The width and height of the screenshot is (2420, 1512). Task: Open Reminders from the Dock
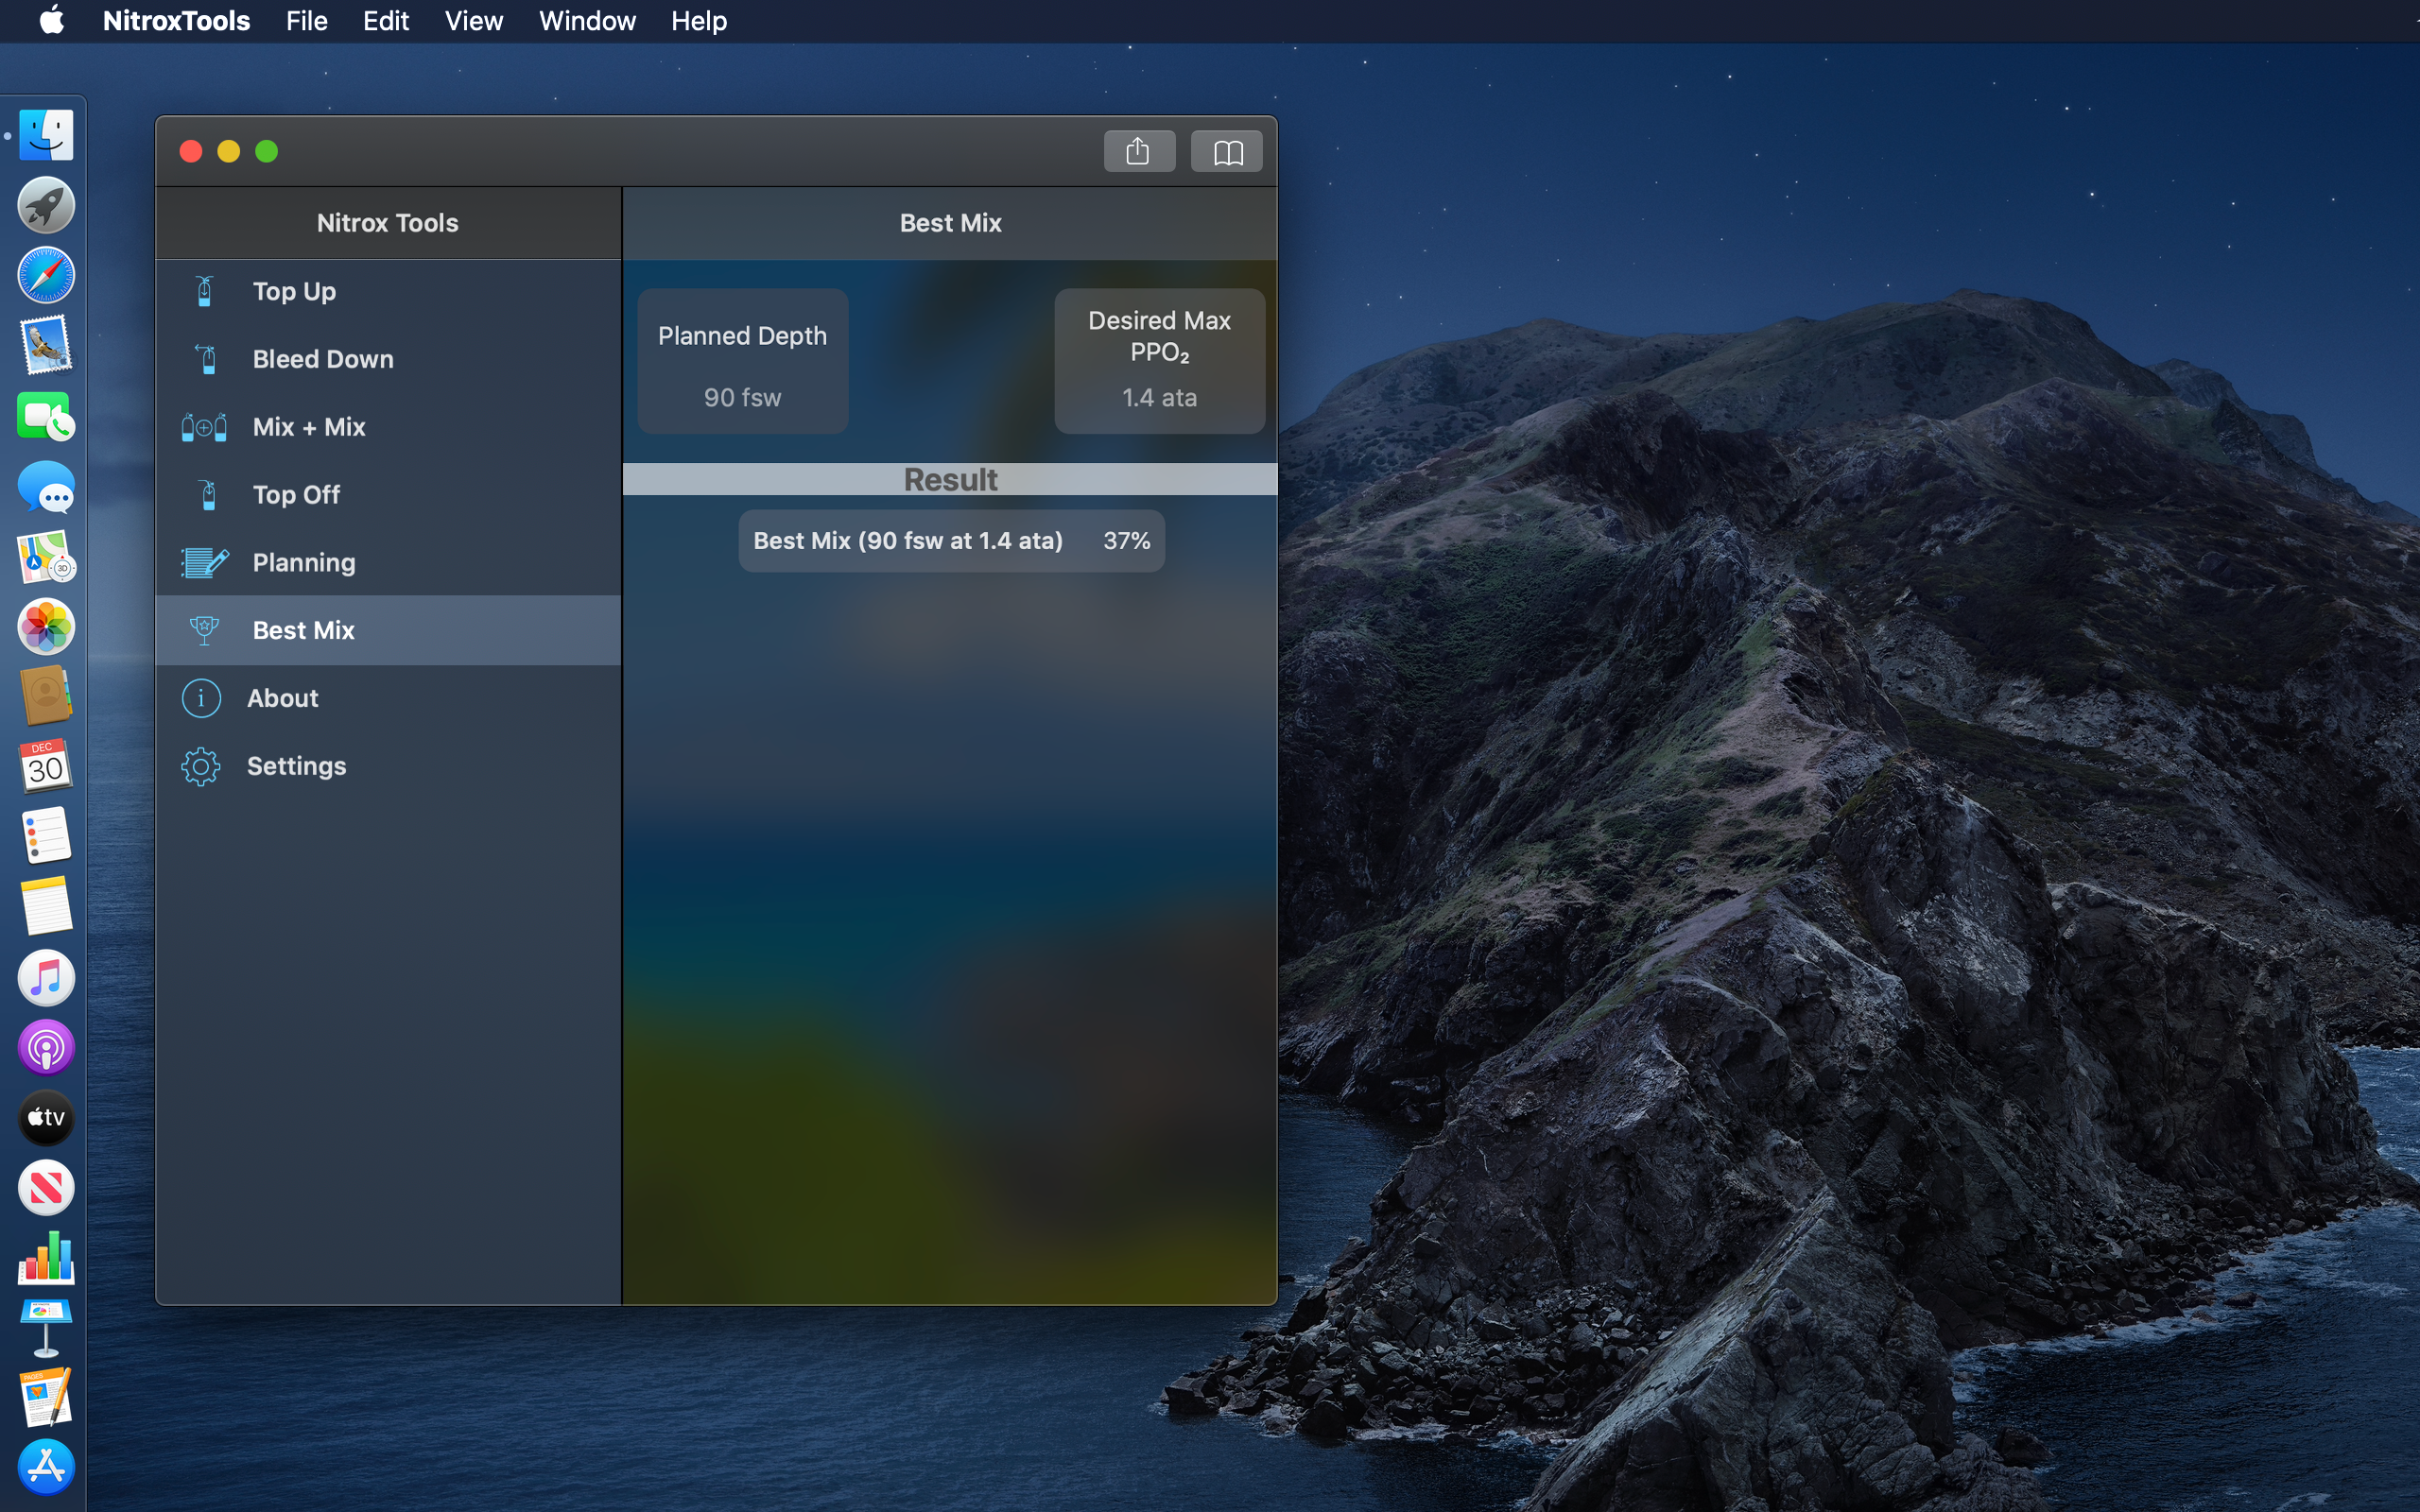pyautogui.click(x=46, y=836)
